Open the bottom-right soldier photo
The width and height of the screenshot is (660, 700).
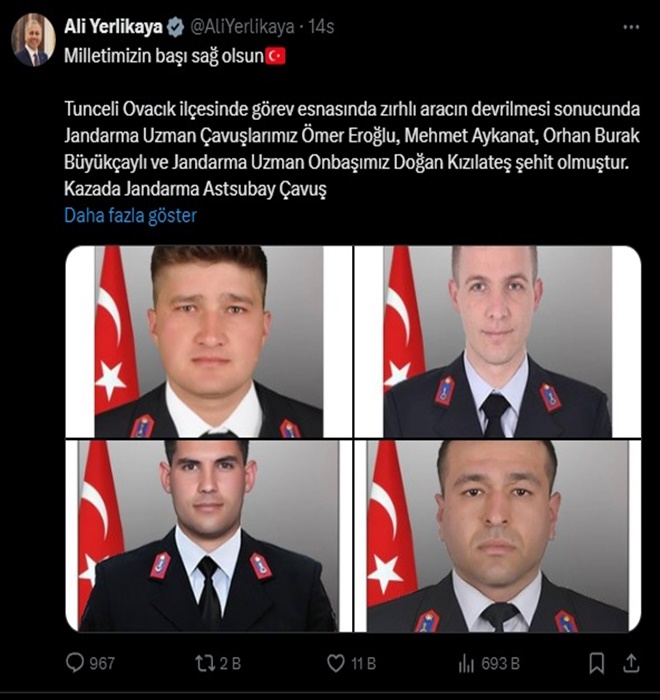click(498, 536)
